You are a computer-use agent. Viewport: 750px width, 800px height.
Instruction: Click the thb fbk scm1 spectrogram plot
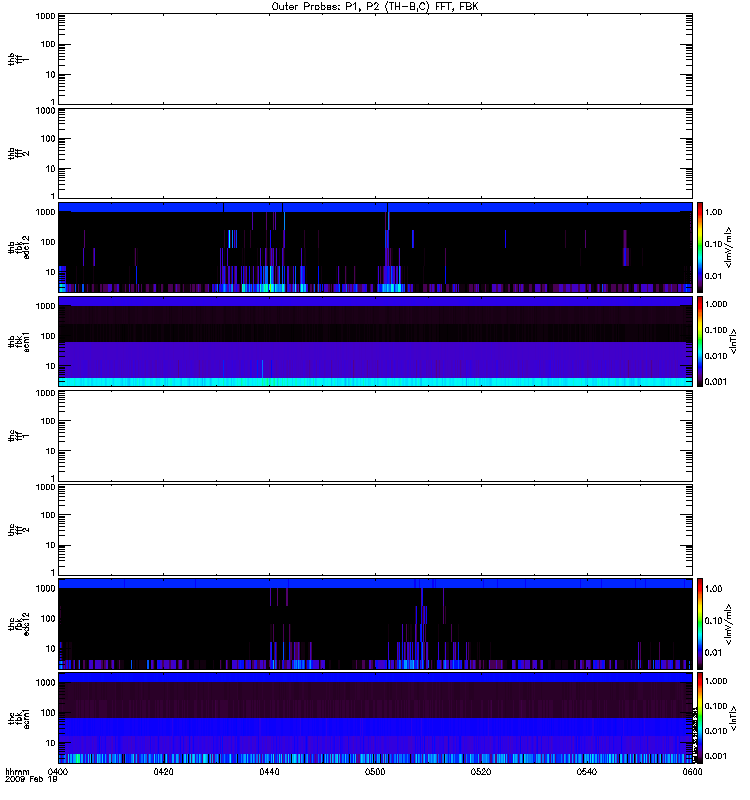(375, 341)
